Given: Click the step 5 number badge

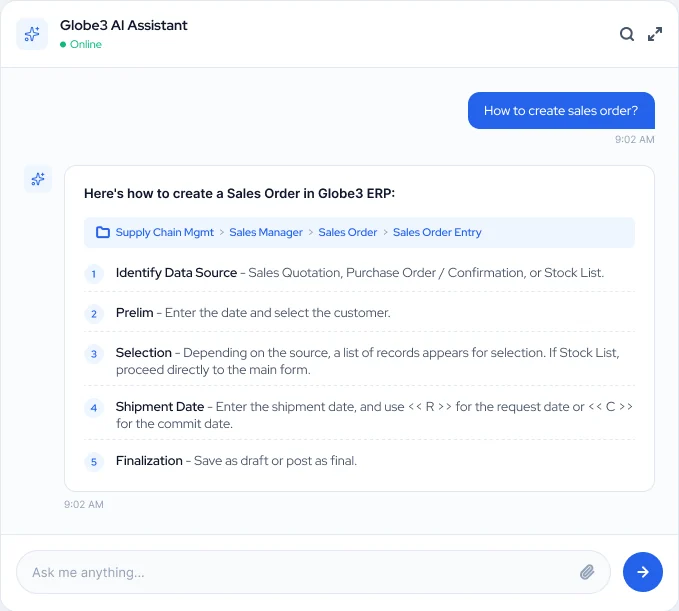Looking at the screenshot, I should click(94, 462).
